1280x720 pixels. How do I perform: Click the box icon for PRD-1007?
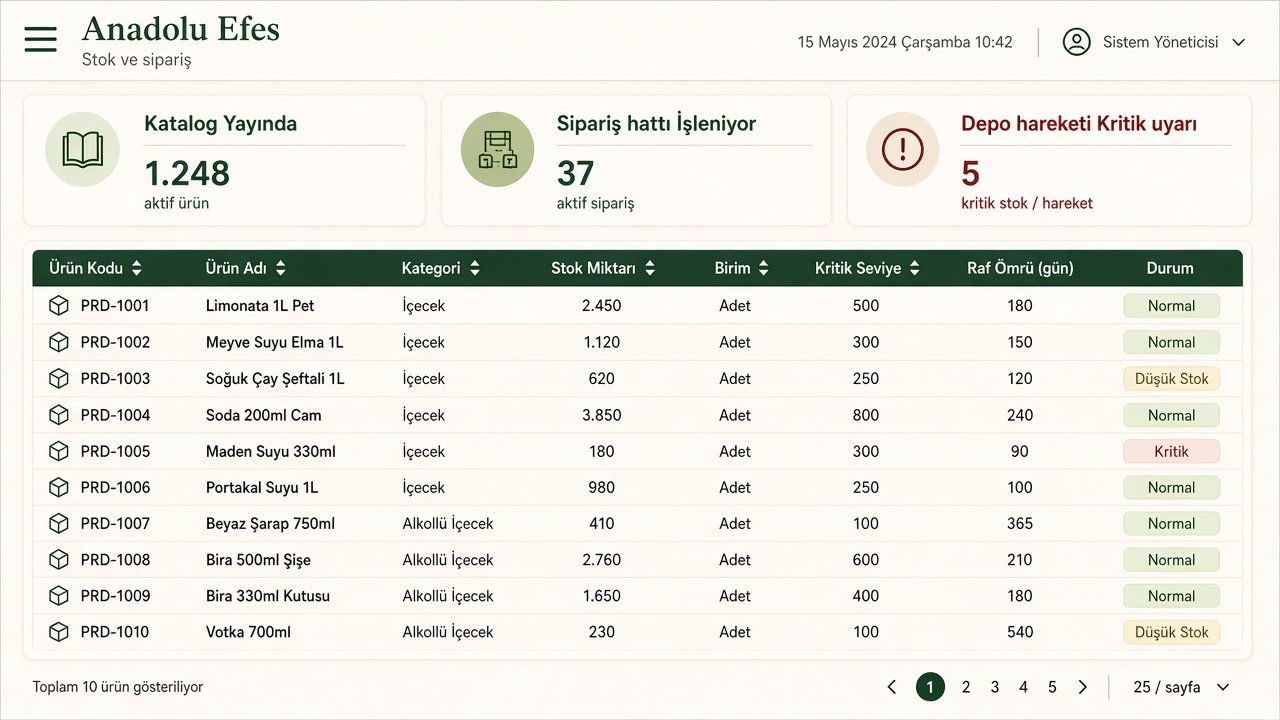pyautogui.click(x=59, y=523)
